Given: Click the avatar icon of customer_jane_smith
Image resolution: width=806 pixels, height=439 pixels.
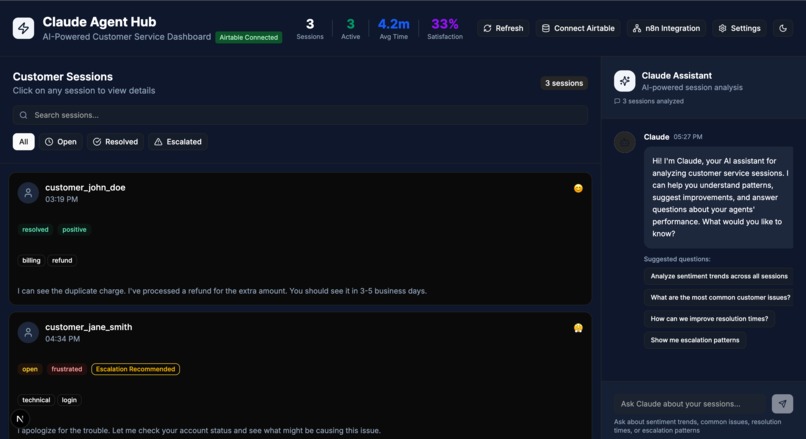Looking at the screenshot, I should (x=28, y=333).
